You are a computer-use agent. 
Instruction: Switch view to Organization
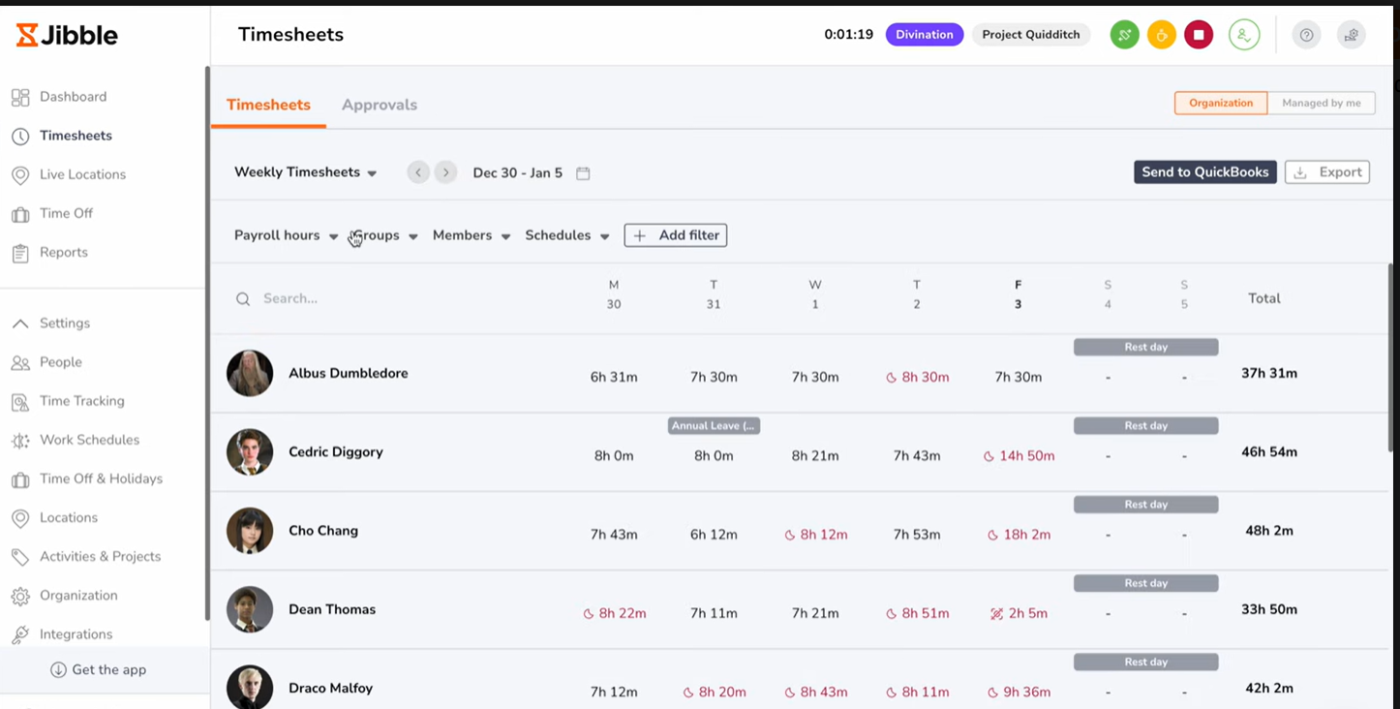[1220, 103]
